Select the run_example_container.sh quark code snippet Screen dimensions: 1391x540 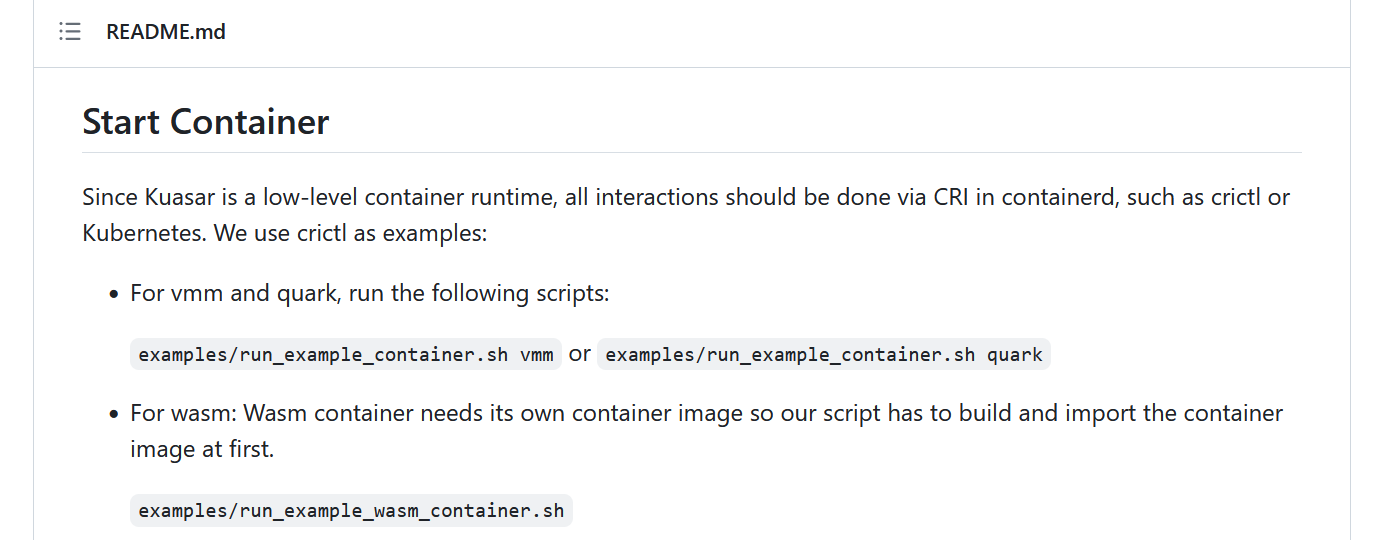point(823,354)
